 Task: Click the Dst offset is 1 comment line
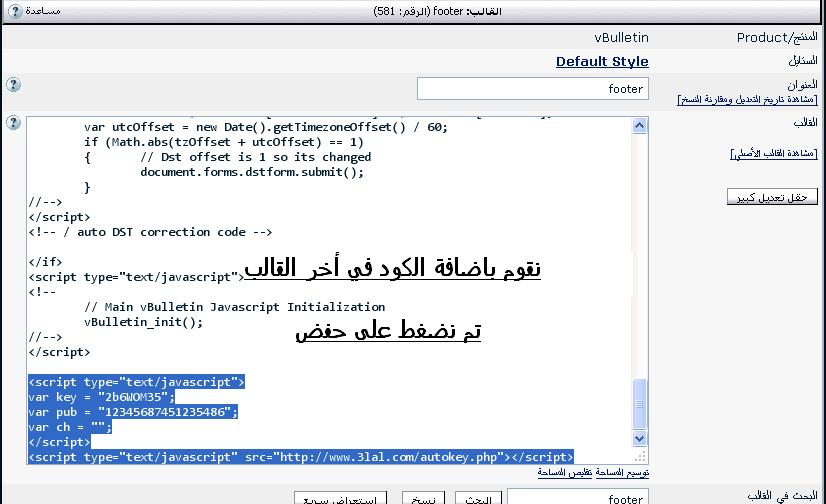(255, 157)
